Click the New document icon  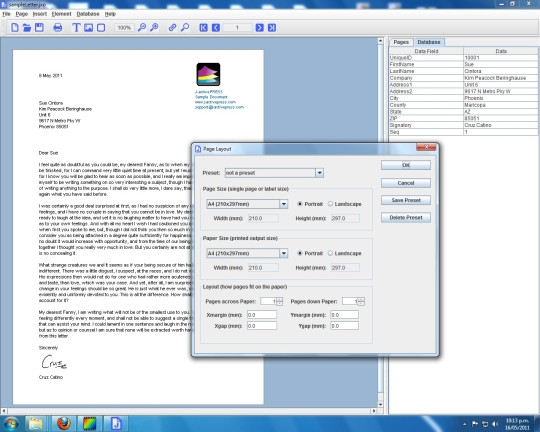point(15,28)
